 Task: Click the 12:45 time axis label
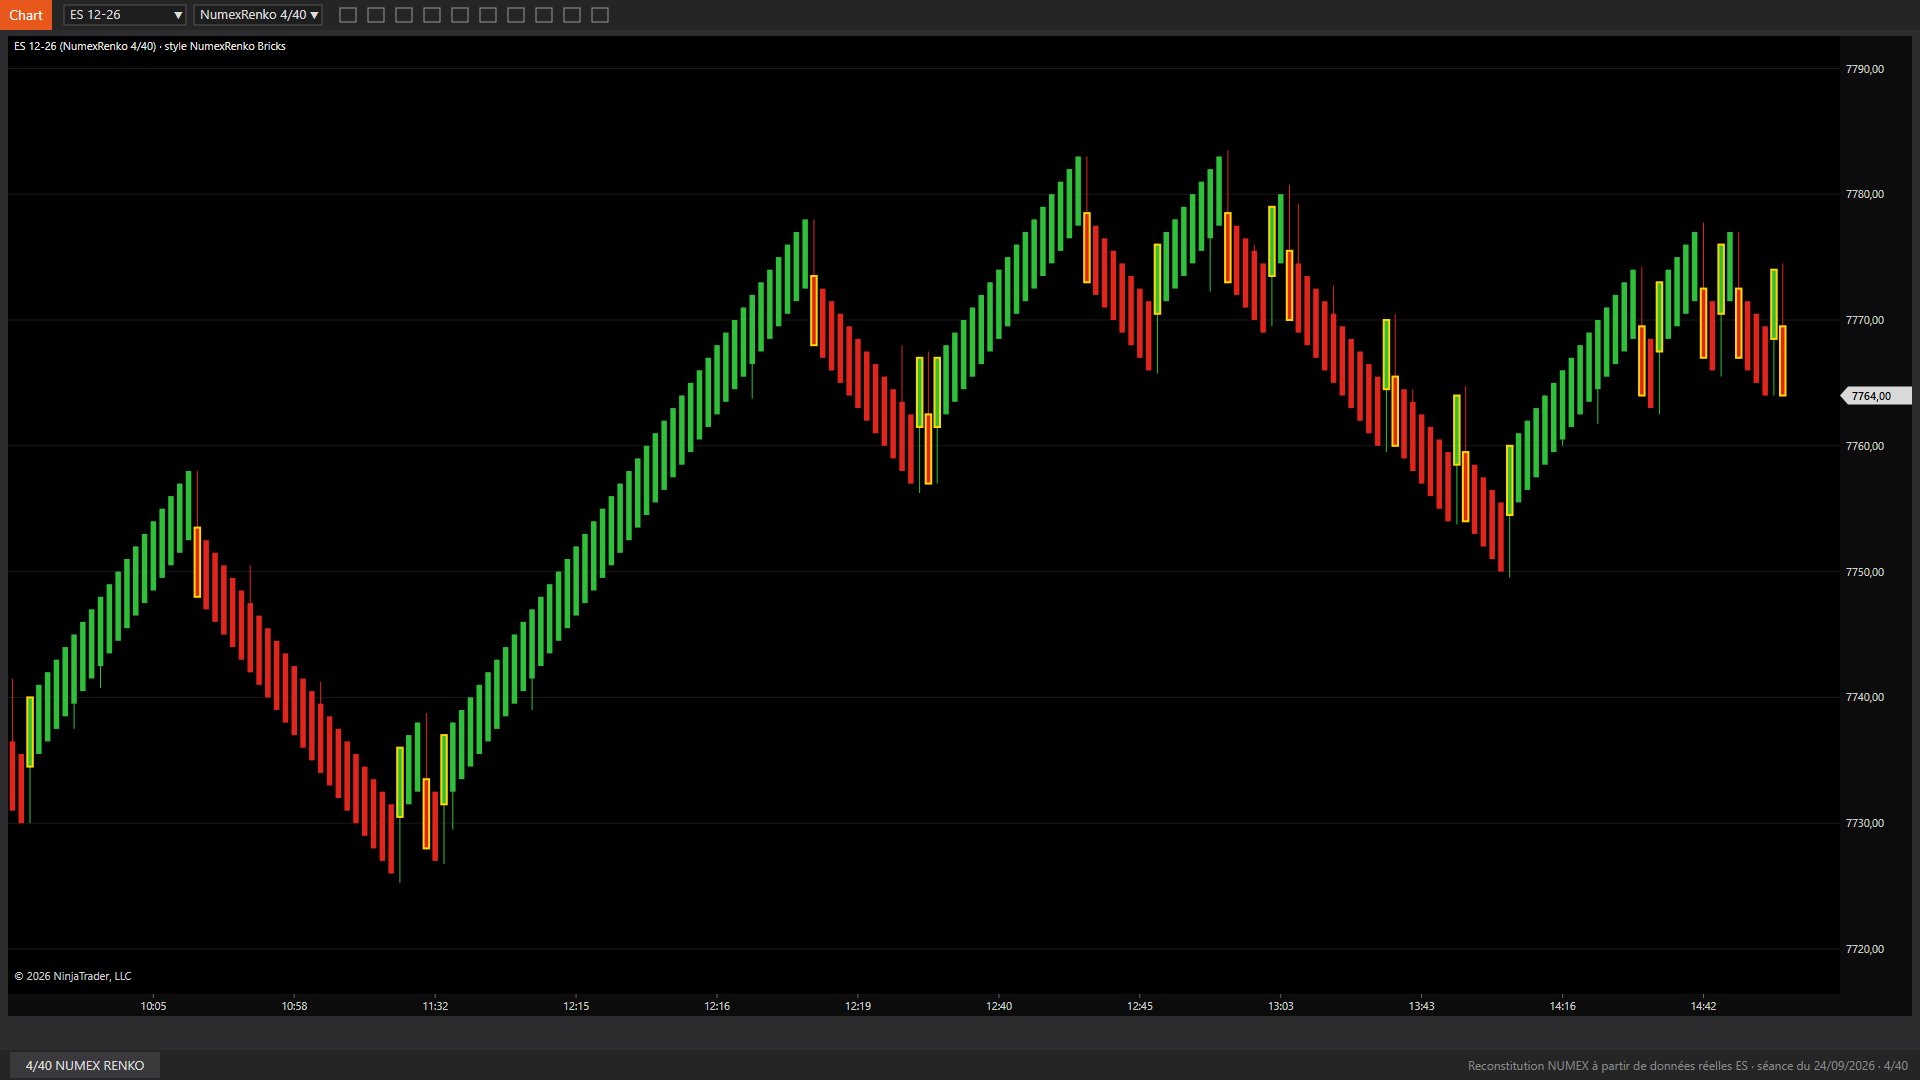click(1140, 1006)
